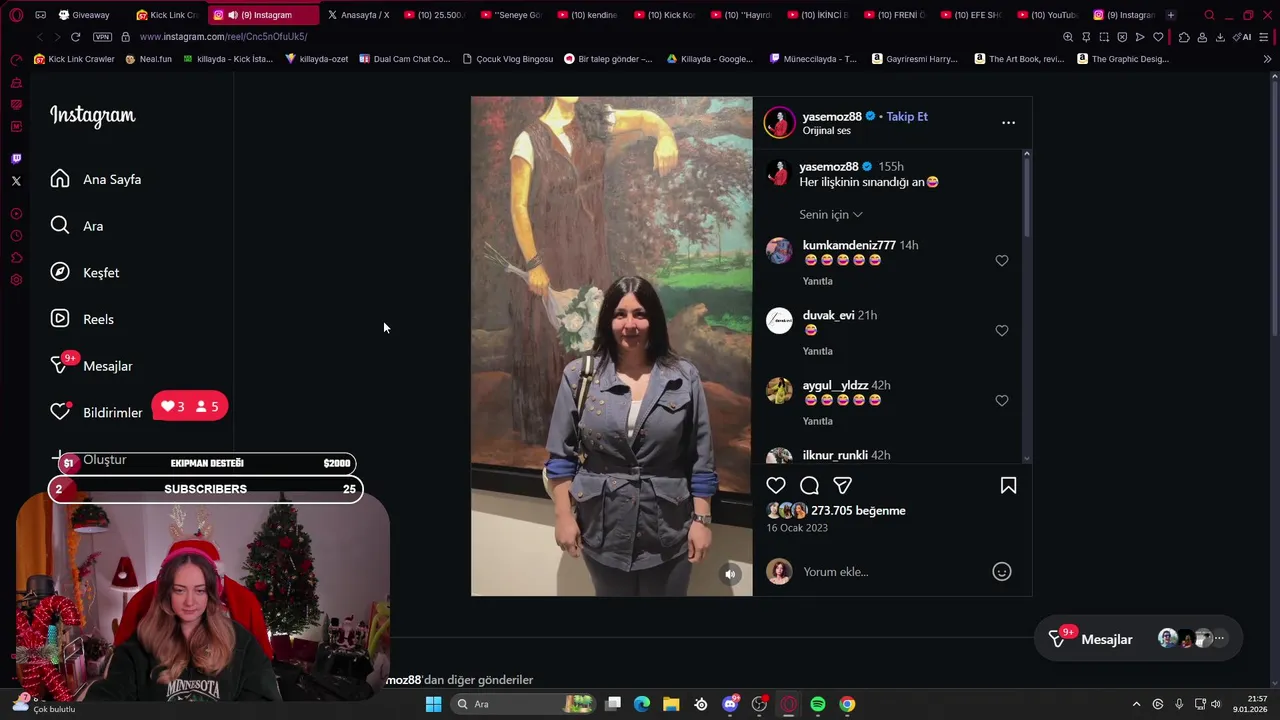Open ilknur_runkli profile link
Screen dimensions: 1280x720
tap(835, 455)
